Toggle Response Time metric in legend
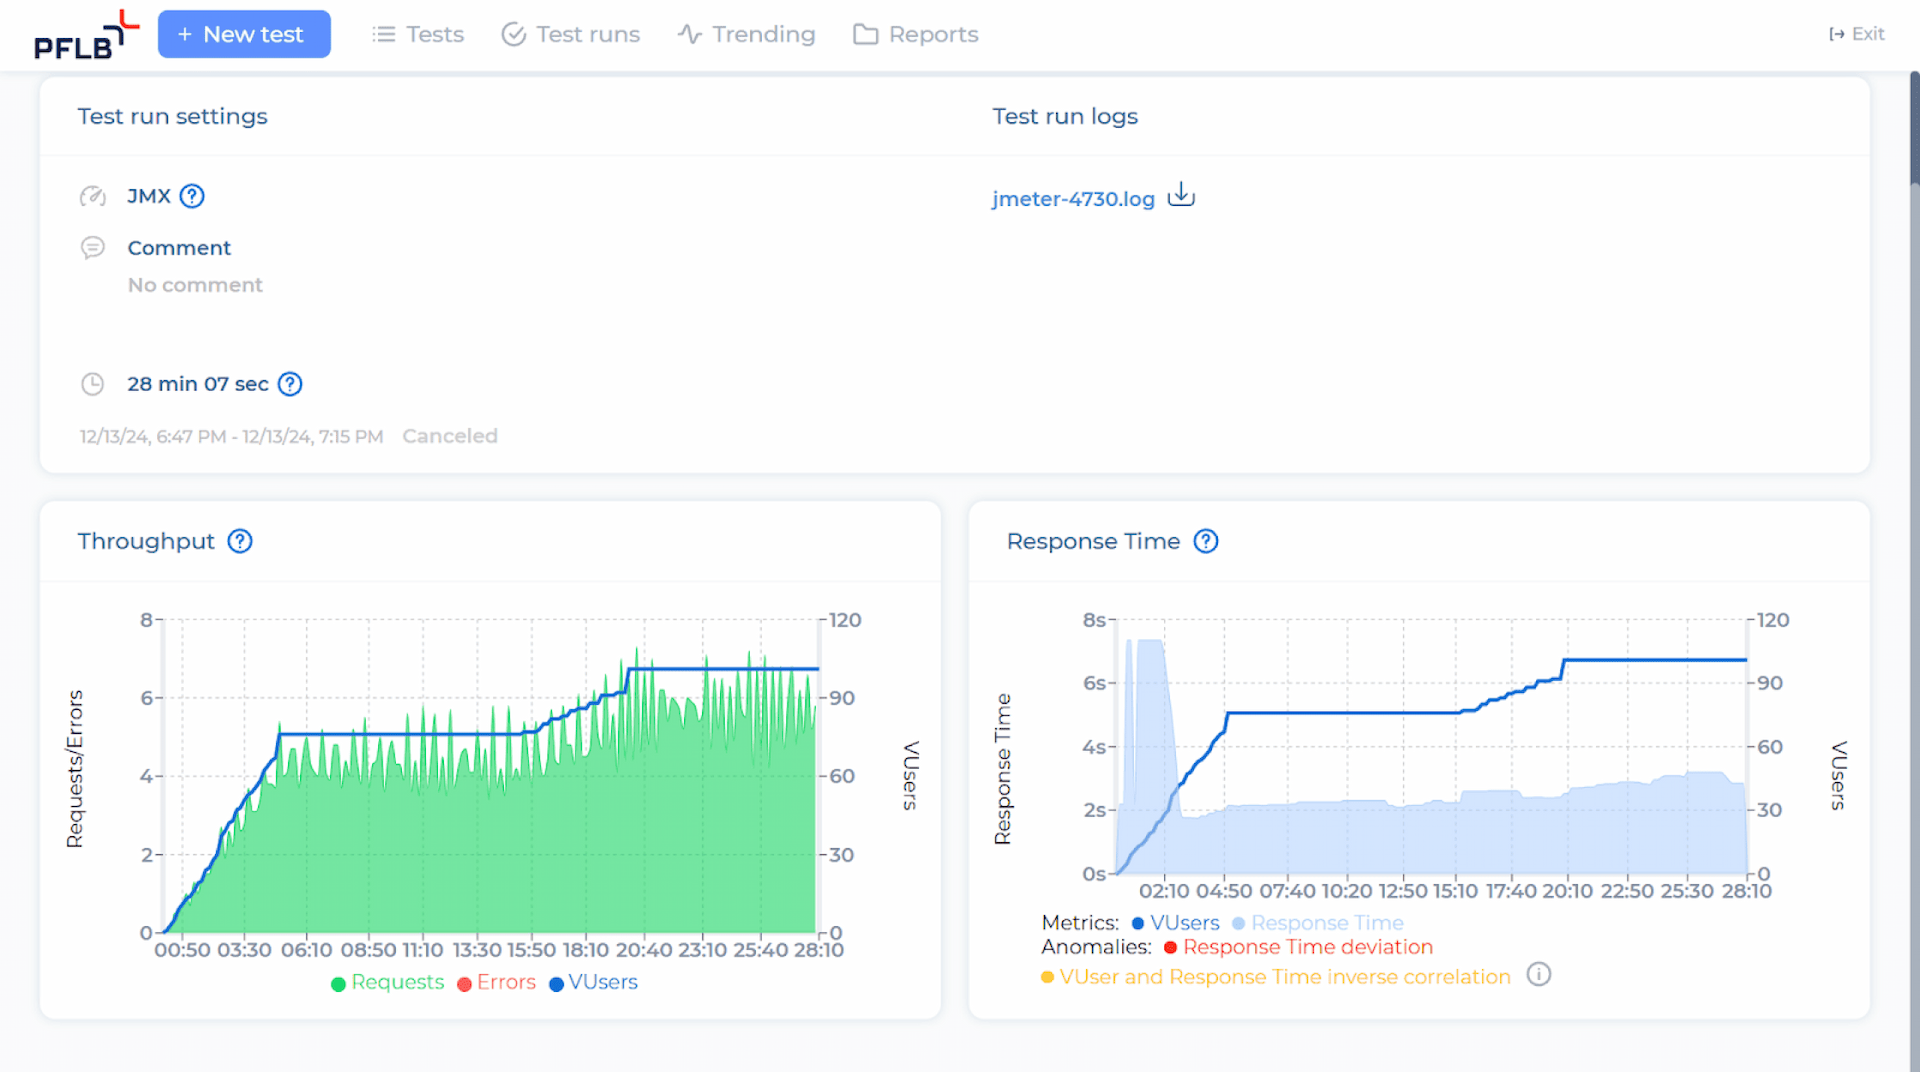 1317,923
